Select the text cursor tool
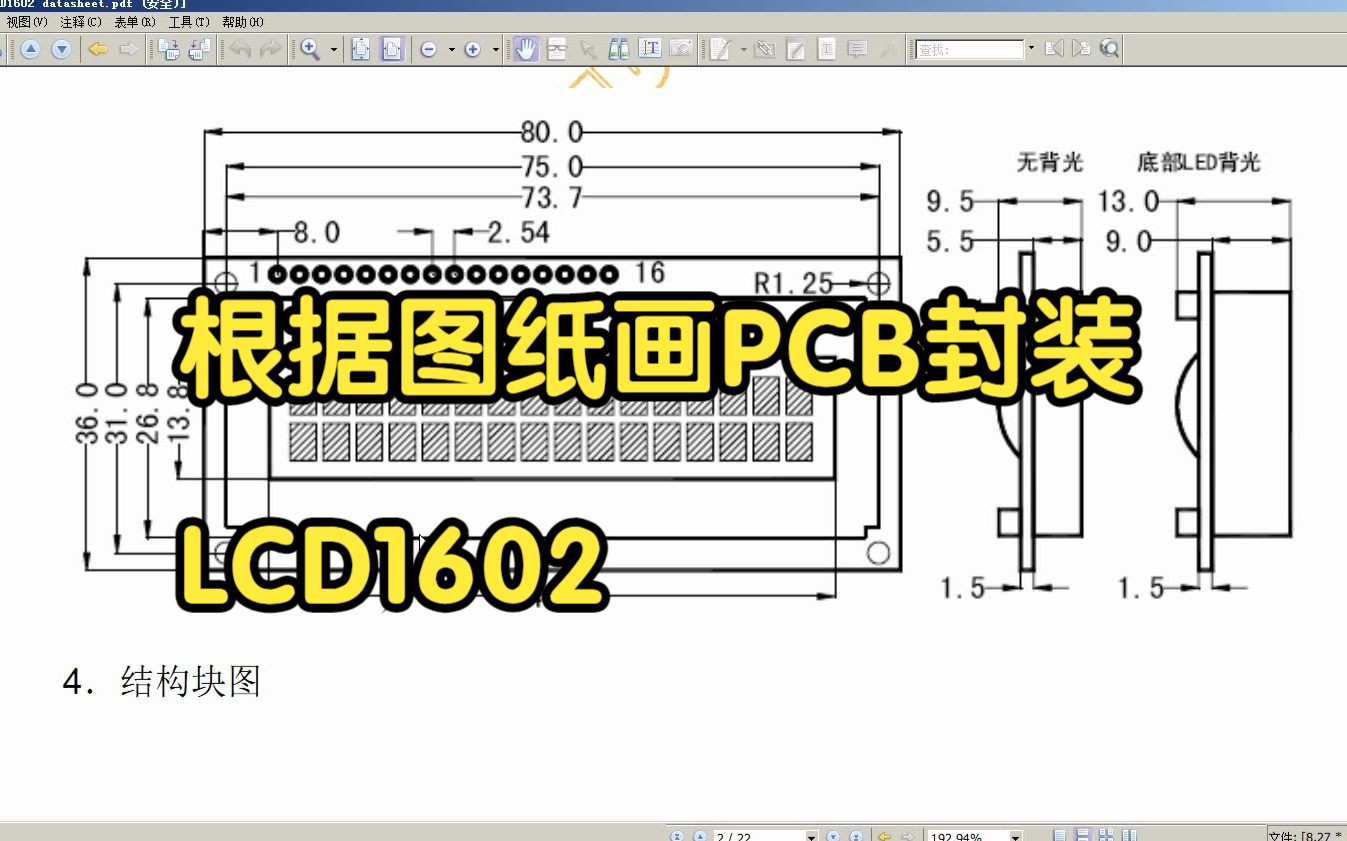 coord(650,48)
